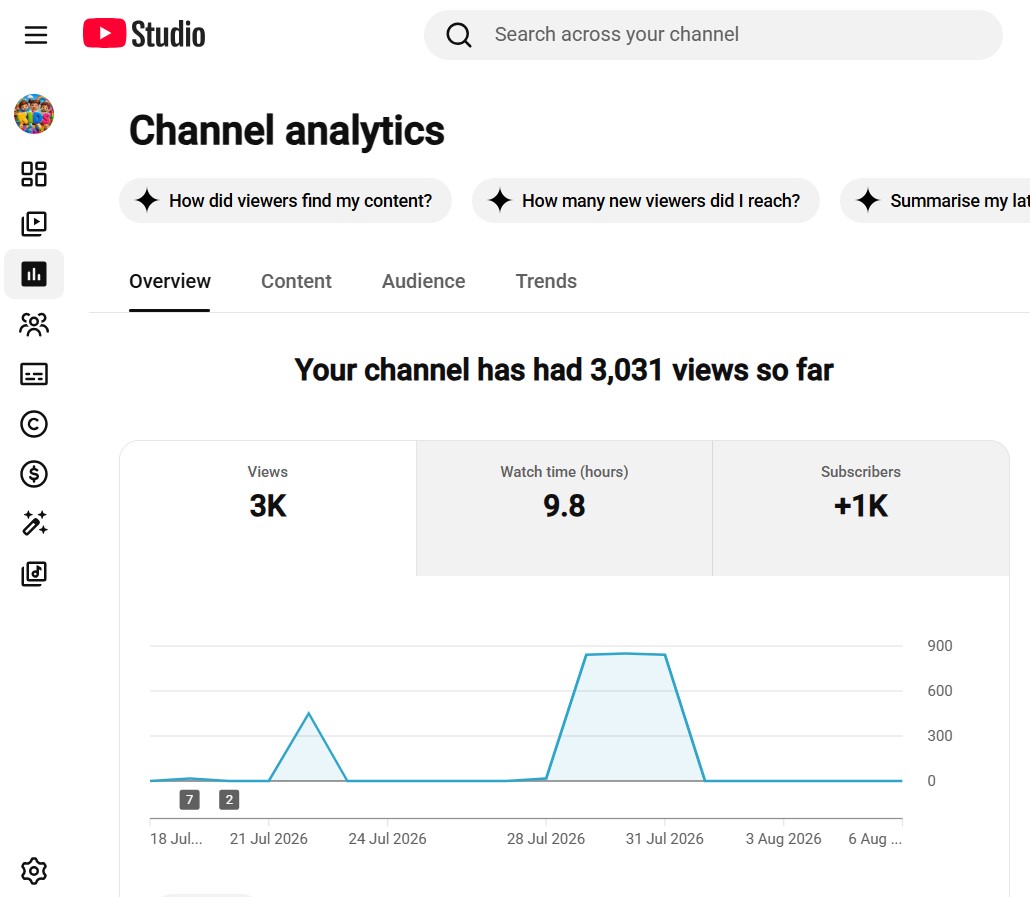Viewport: 1030px width, 897px height.
Task: Select the Analytics bar chart sidebar icon
Action: click(x=34, y=274)
